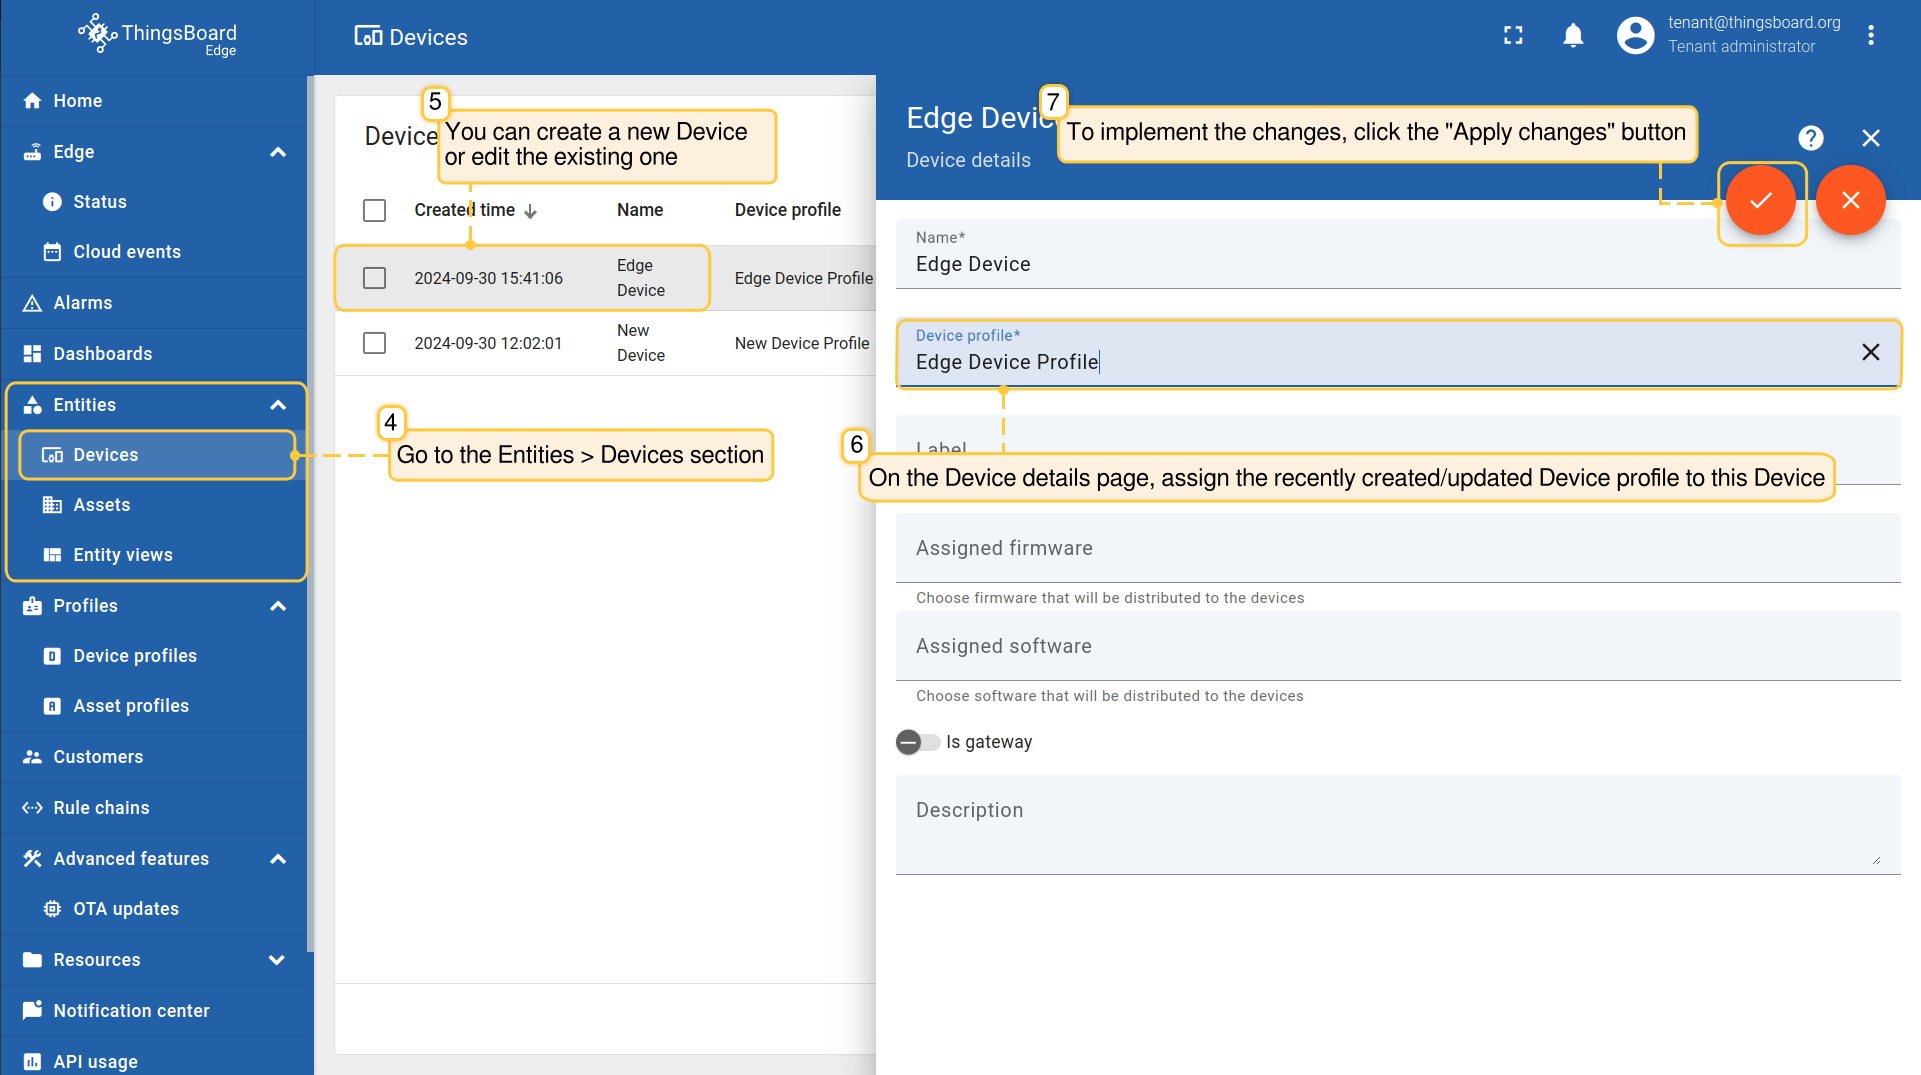Clear the Device profile field with X

pos(1870,352)
